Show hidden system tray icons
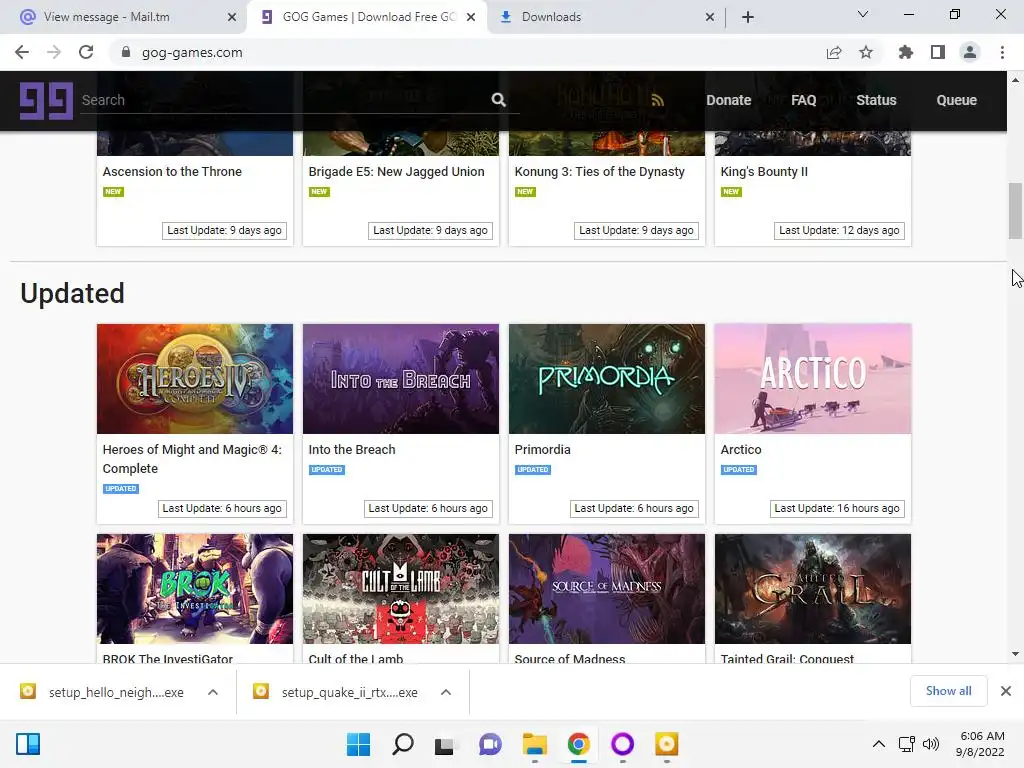The height and width of the screenshot is (768, 1024). pos(879,744)
